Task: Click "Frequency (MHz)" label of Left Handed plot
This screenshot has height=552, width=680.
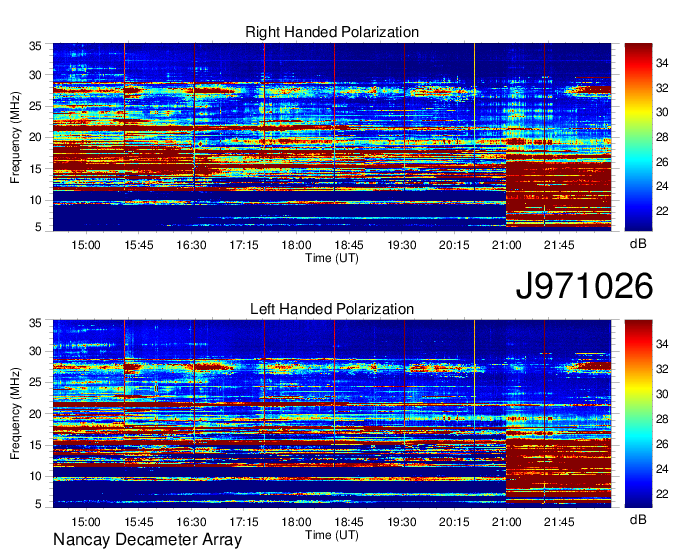Action: pos(15,414)
